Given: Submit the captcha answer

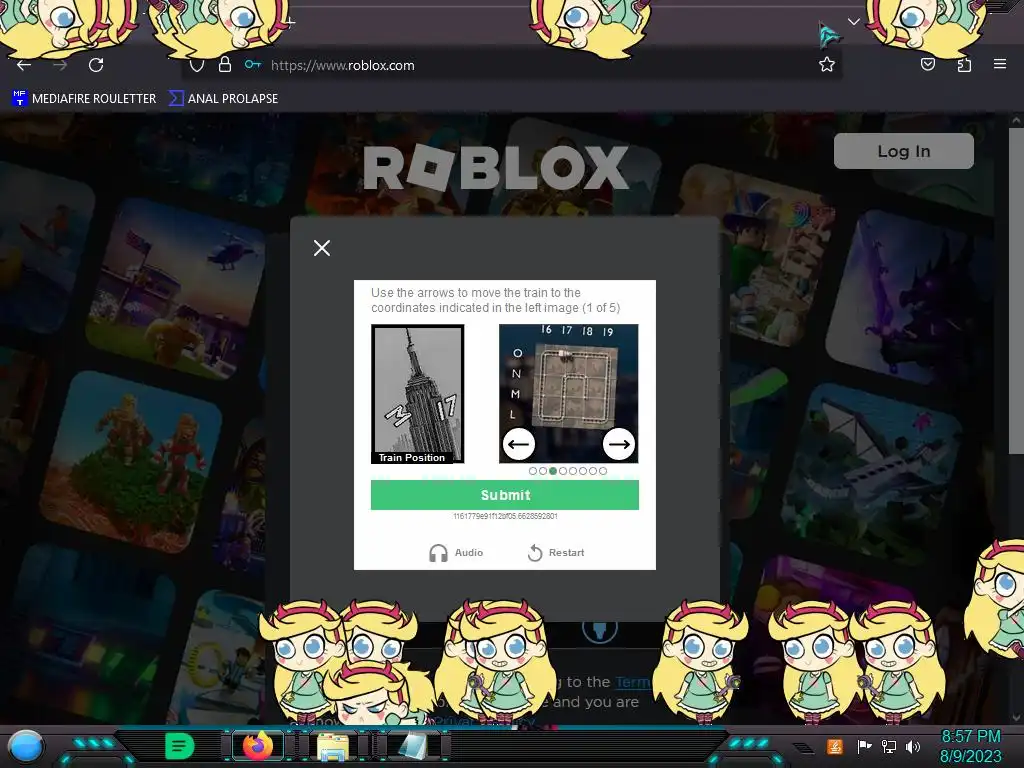Looking at the screenshot, I should 505,495.
